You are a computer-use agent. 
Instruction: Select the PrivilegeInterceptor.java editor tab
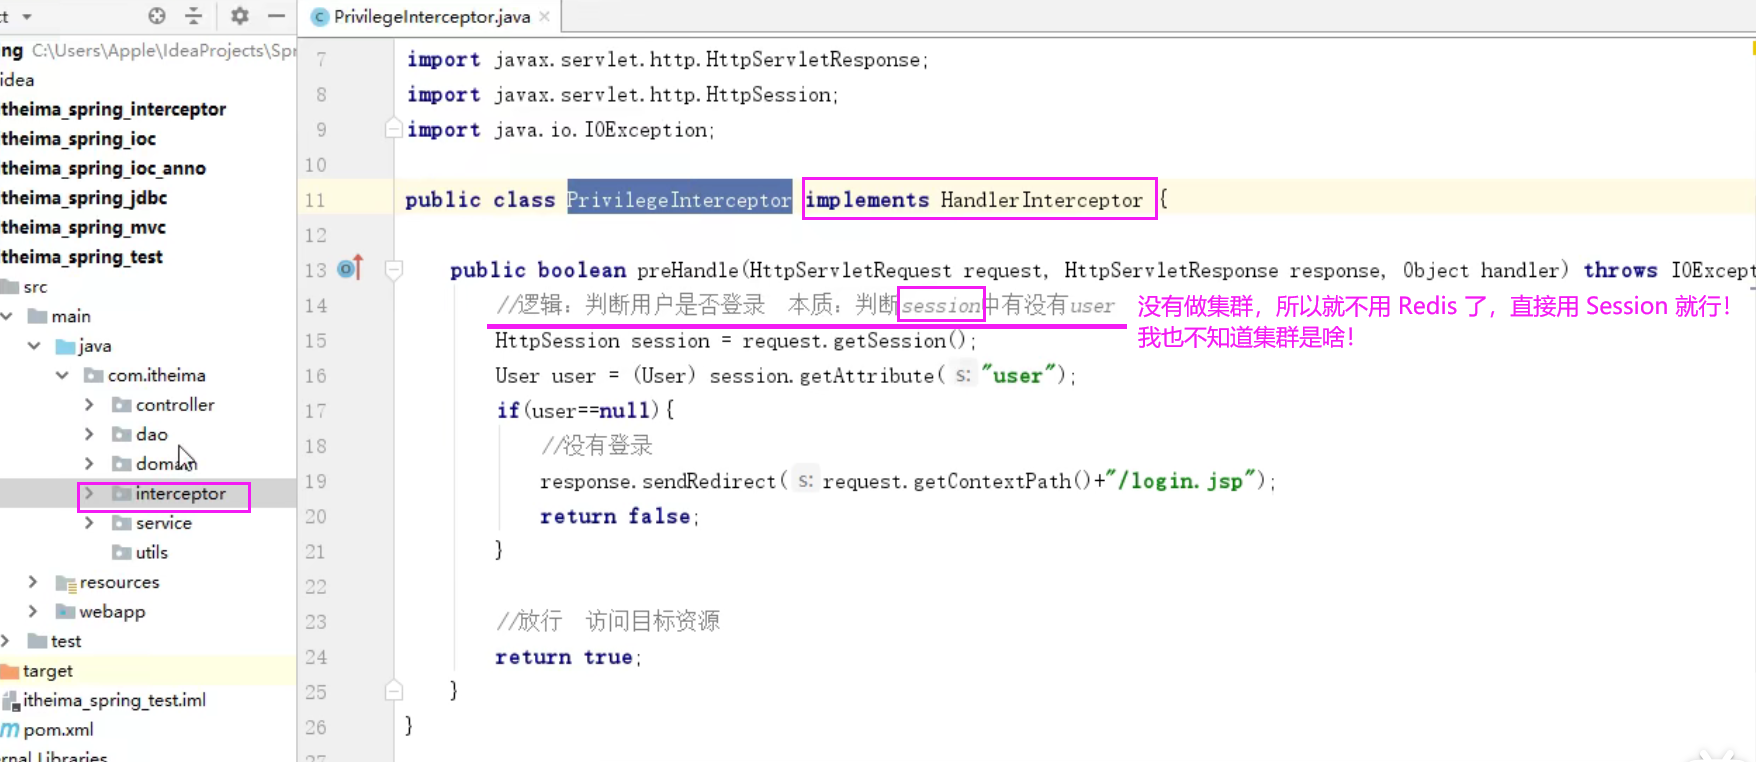431,16
